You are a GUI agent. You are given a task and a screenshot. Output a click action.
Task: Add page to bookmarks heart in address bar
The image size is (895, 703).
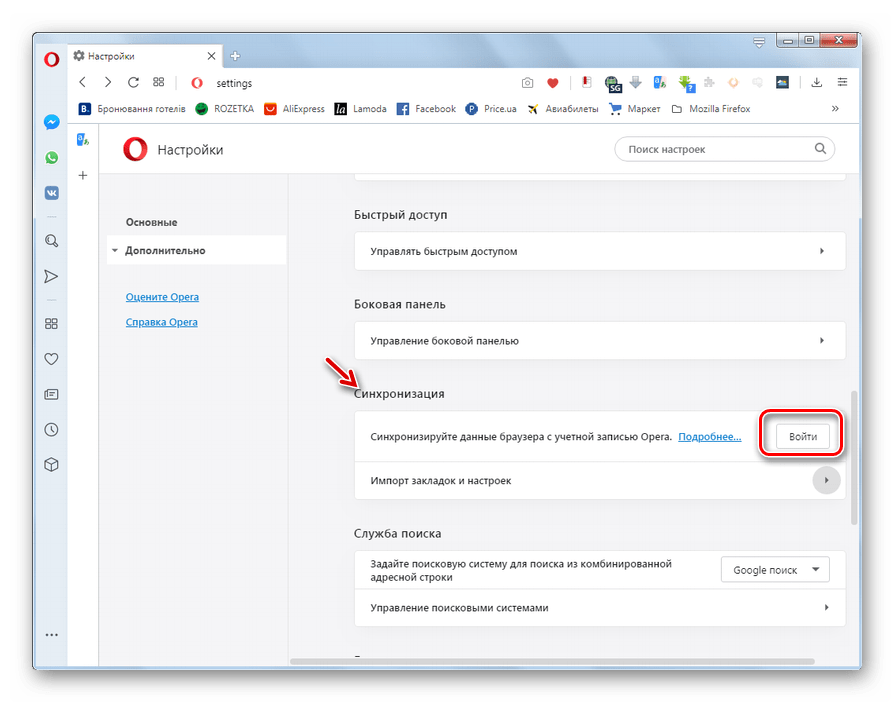(552, 83)
